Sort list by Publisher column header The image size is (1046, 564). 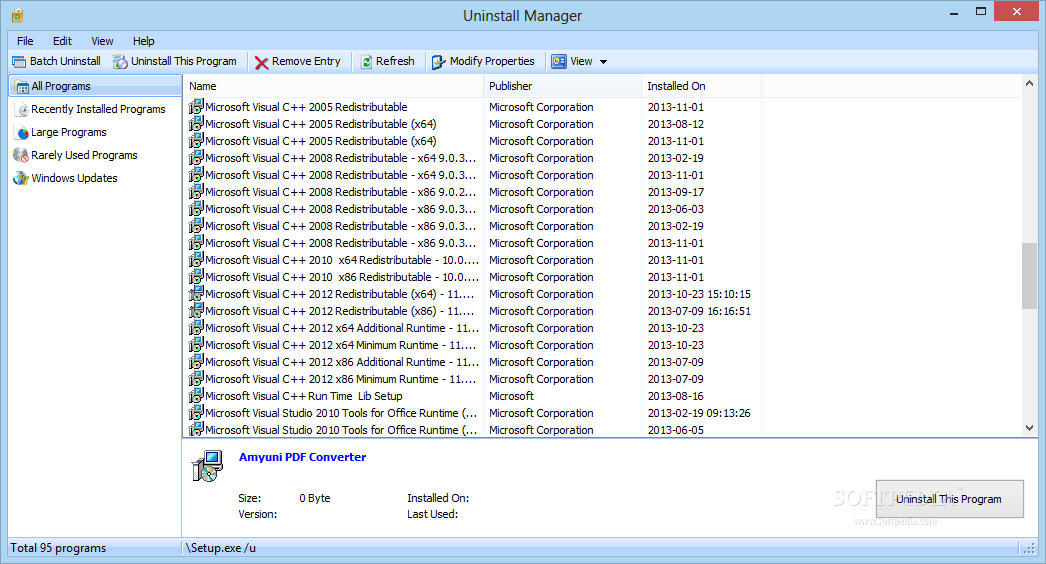click(562, 86)
